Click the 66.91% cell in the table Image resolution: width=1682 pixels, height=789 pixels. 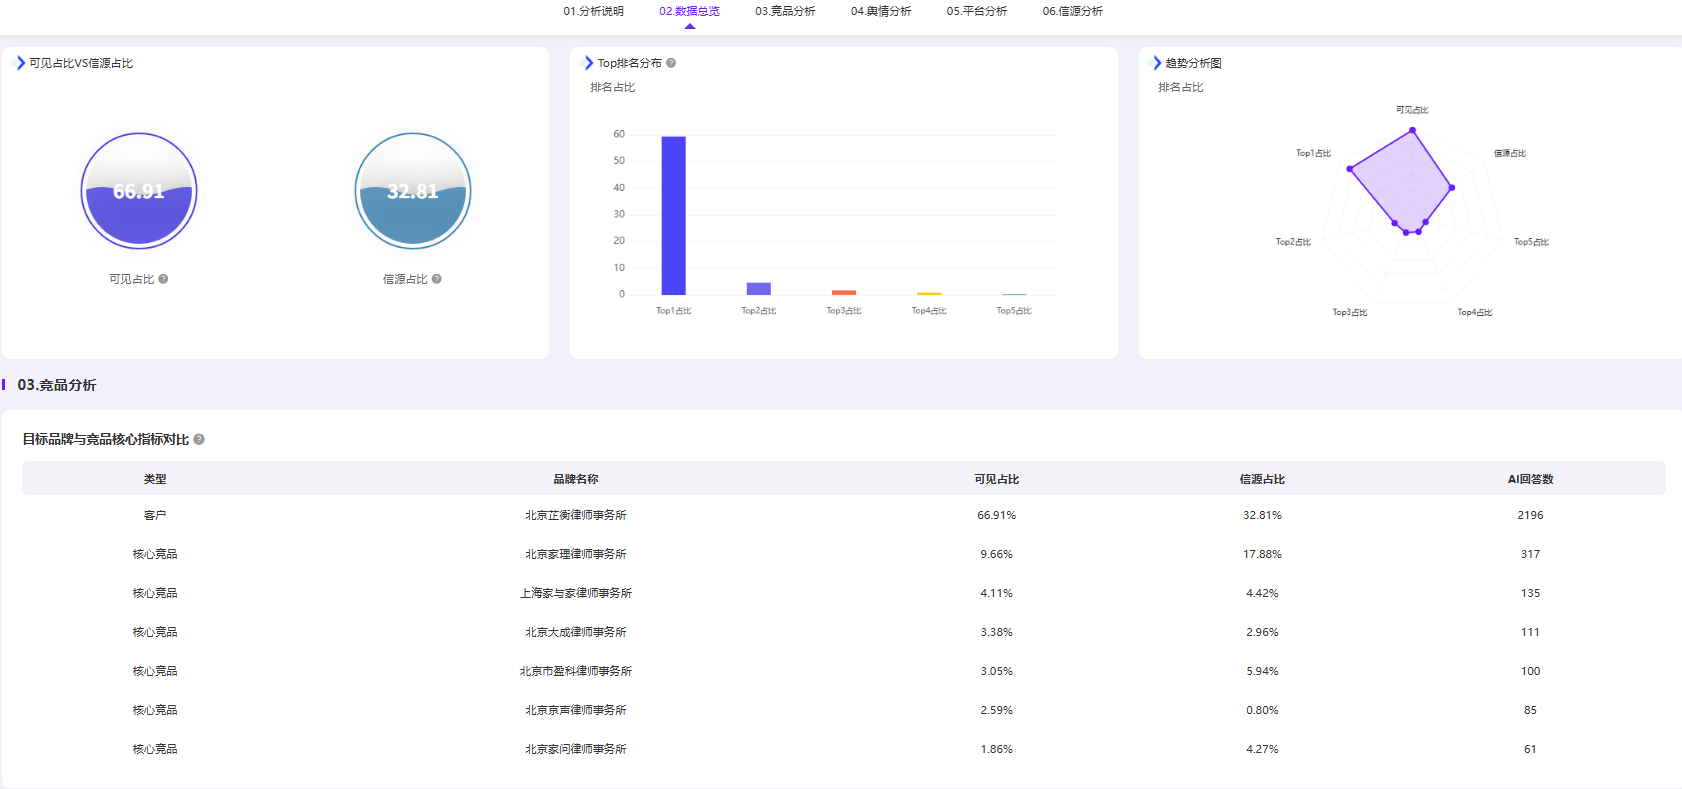(x=997, y=515)
